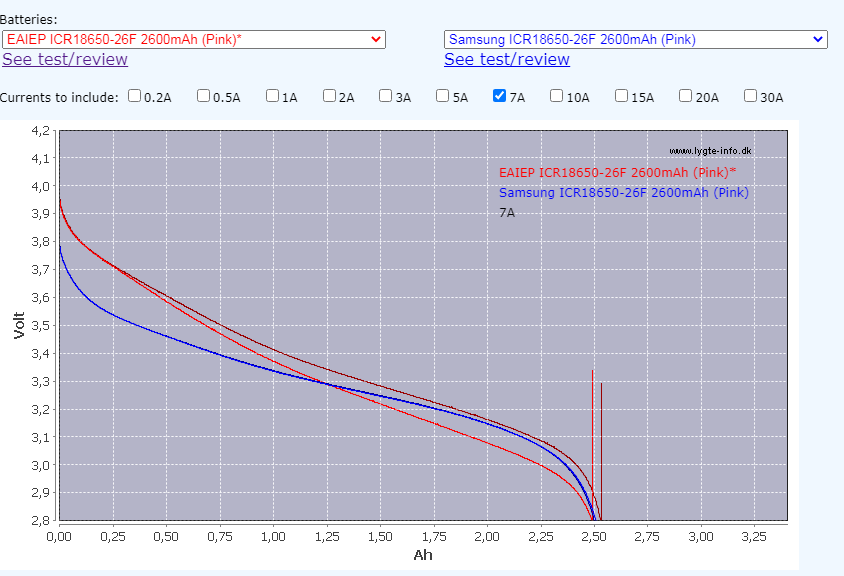Click the "2,50" value on Ah axis
This screenshot has height=576, width=844.
(594, 537)
